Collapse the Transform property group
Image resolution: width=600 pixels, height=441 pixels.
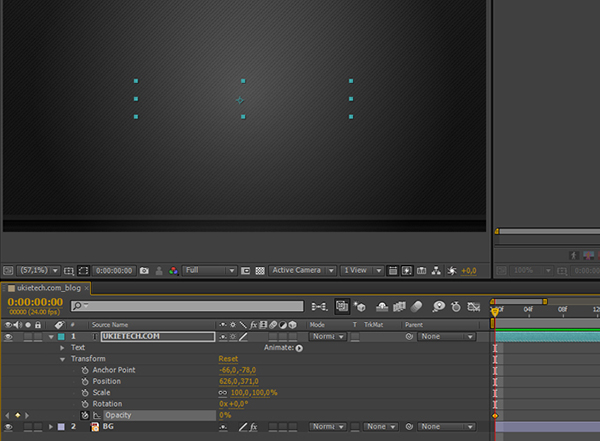[62, 359]
